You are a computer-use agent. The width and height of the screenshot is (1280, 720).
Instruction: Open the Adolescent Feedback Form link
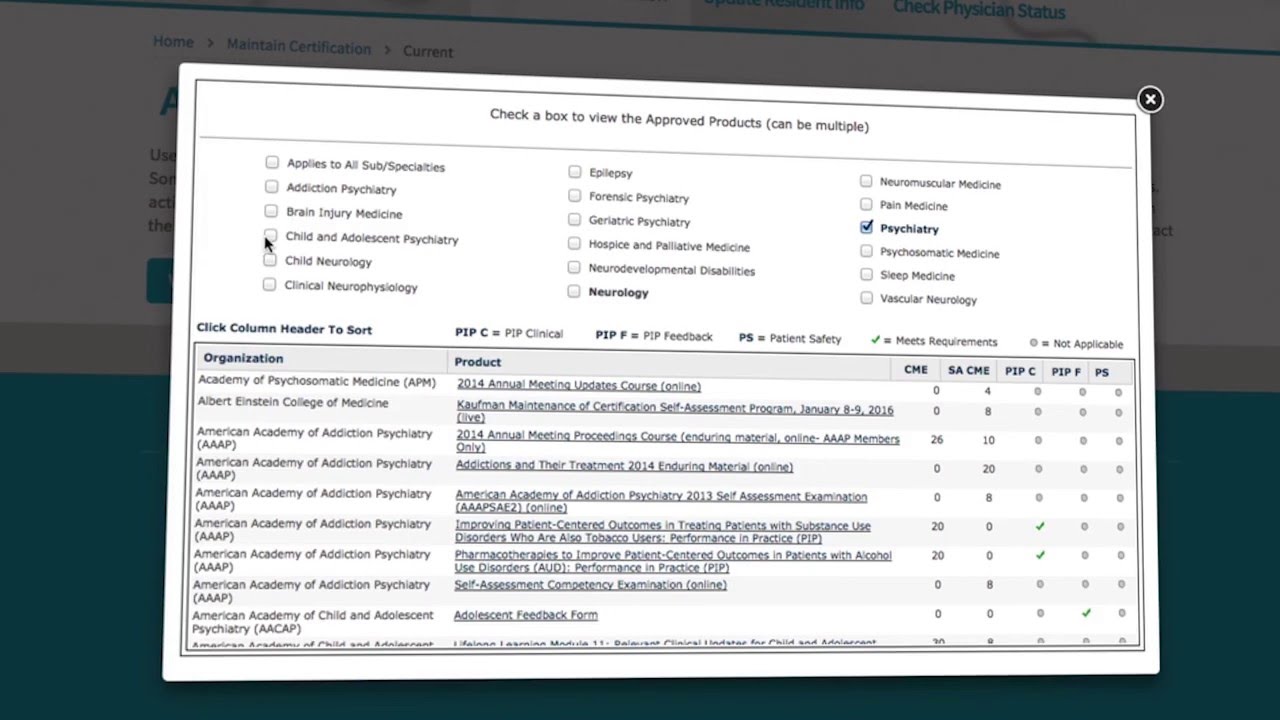[525, 616]
